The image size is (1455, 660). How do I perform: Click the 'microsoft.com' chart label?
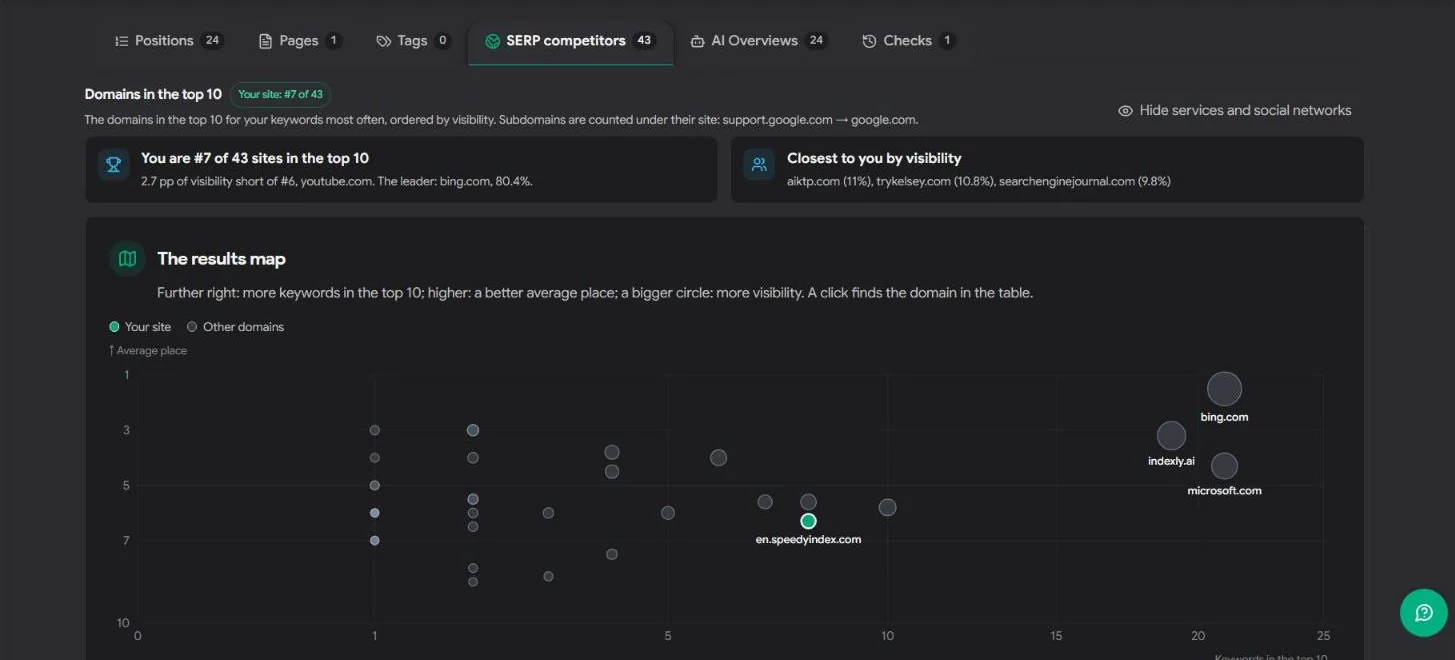1224,491
